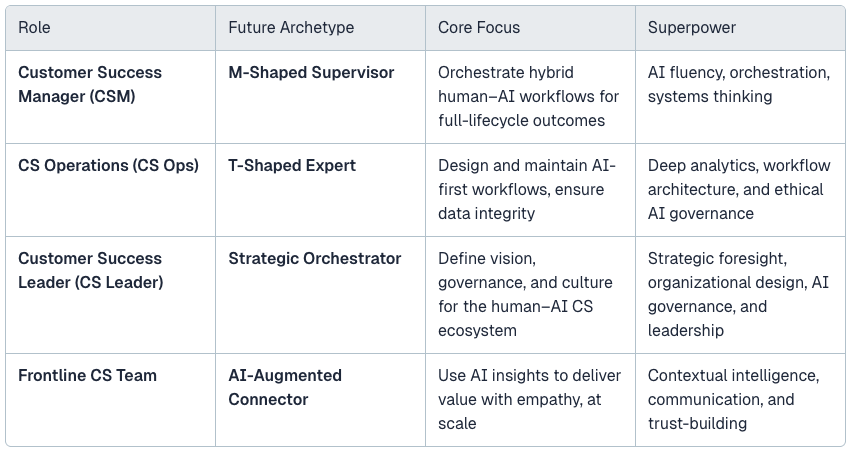This screenshot has height=455, width=857.
Task: Select the AI-Augmented Connector cell
Action: coord(320,400)
